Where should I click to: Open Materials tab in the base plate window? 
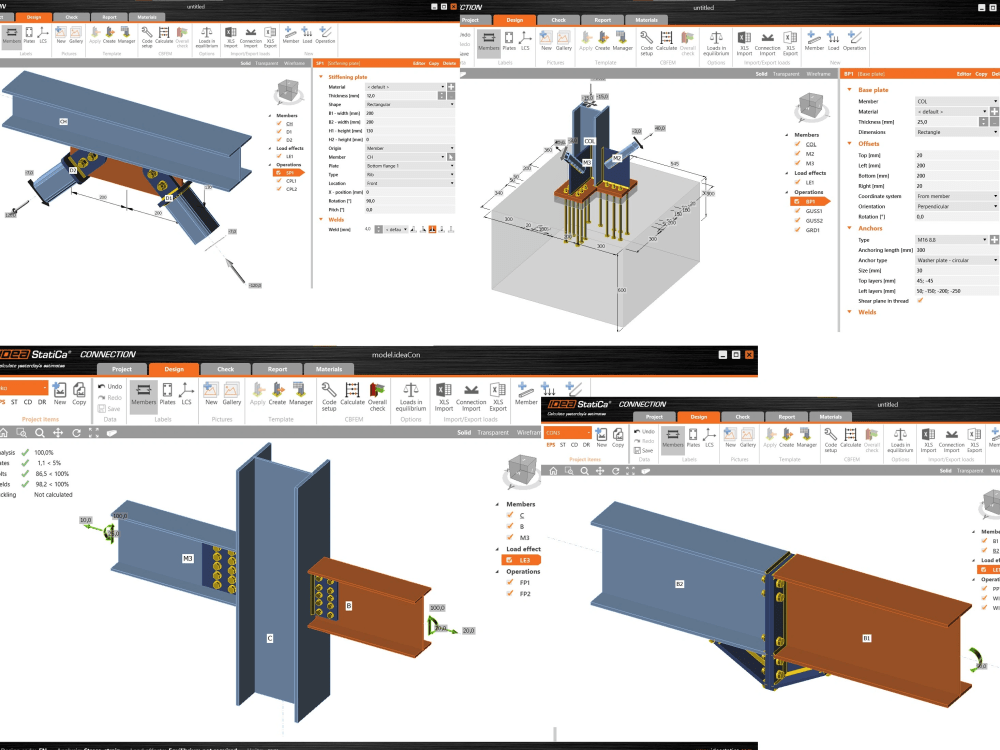(646, 20)
